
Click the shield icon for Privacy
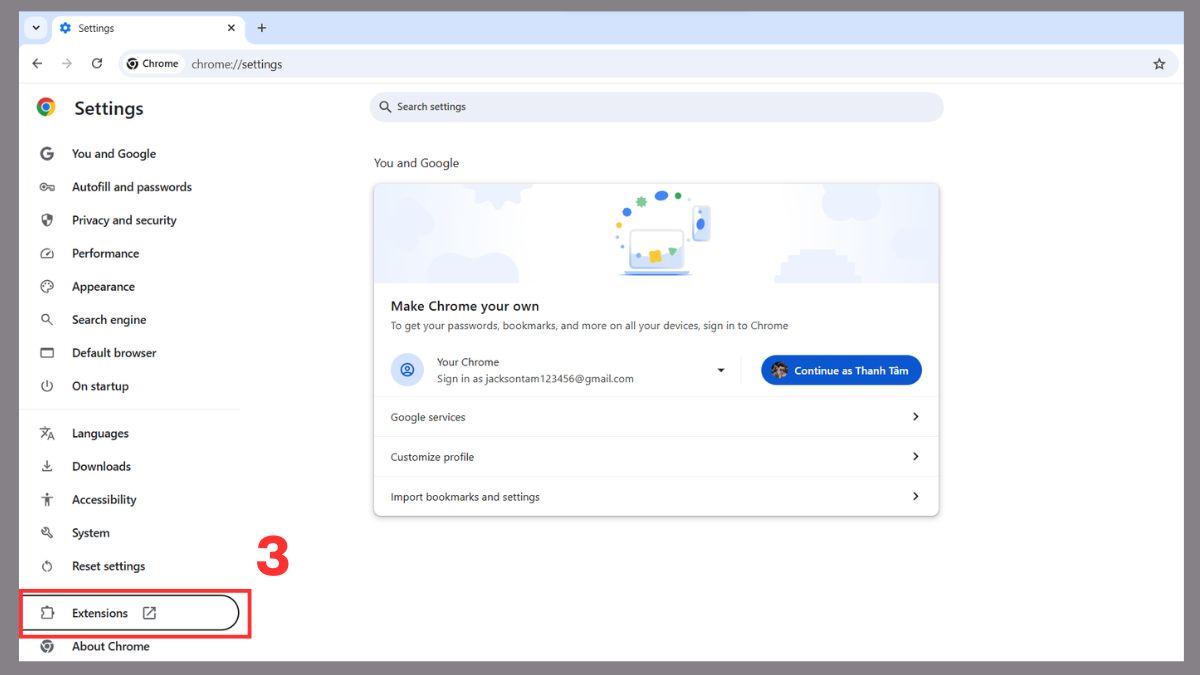pos(46,220)
